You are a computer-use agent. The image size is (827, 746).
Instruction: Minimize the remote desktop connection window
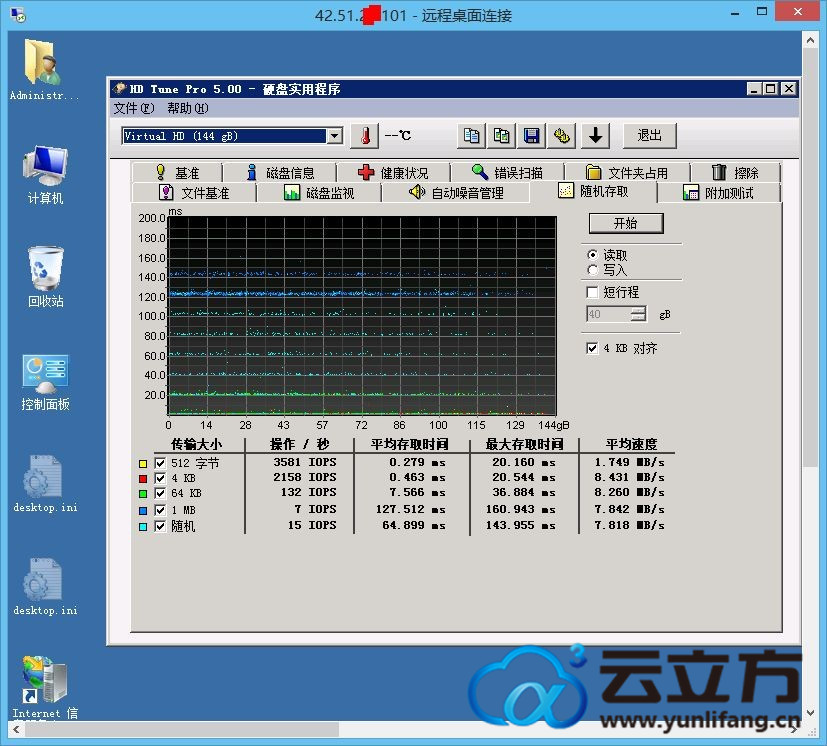pos(735,13)
